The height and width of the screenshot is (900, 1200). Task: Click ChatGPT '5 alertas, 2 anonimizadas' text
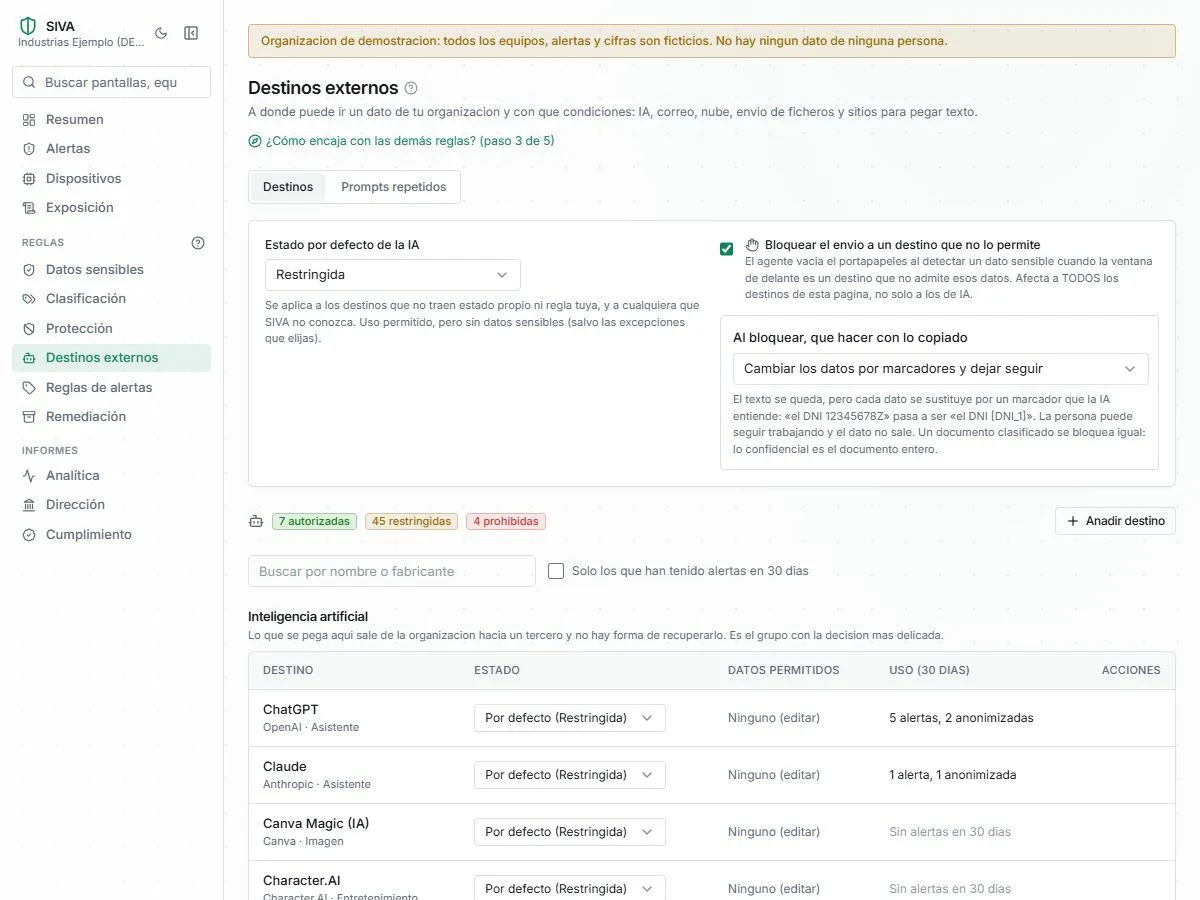(961, 718)
